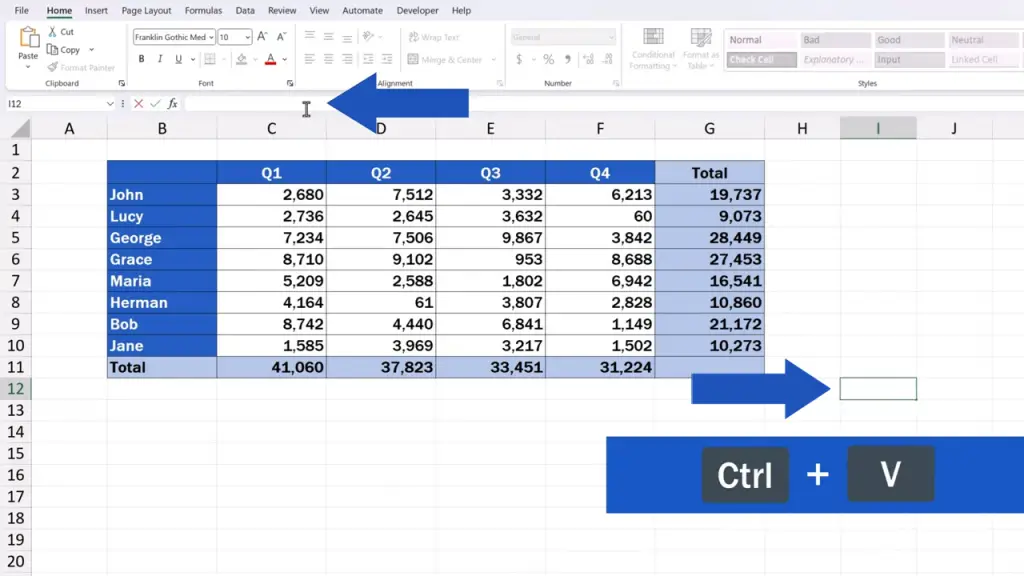1024x576 pixels.
Task: Open the Franklin Gothic Med font dropdown
Action: pyautogui.click(x=211, y=37)
